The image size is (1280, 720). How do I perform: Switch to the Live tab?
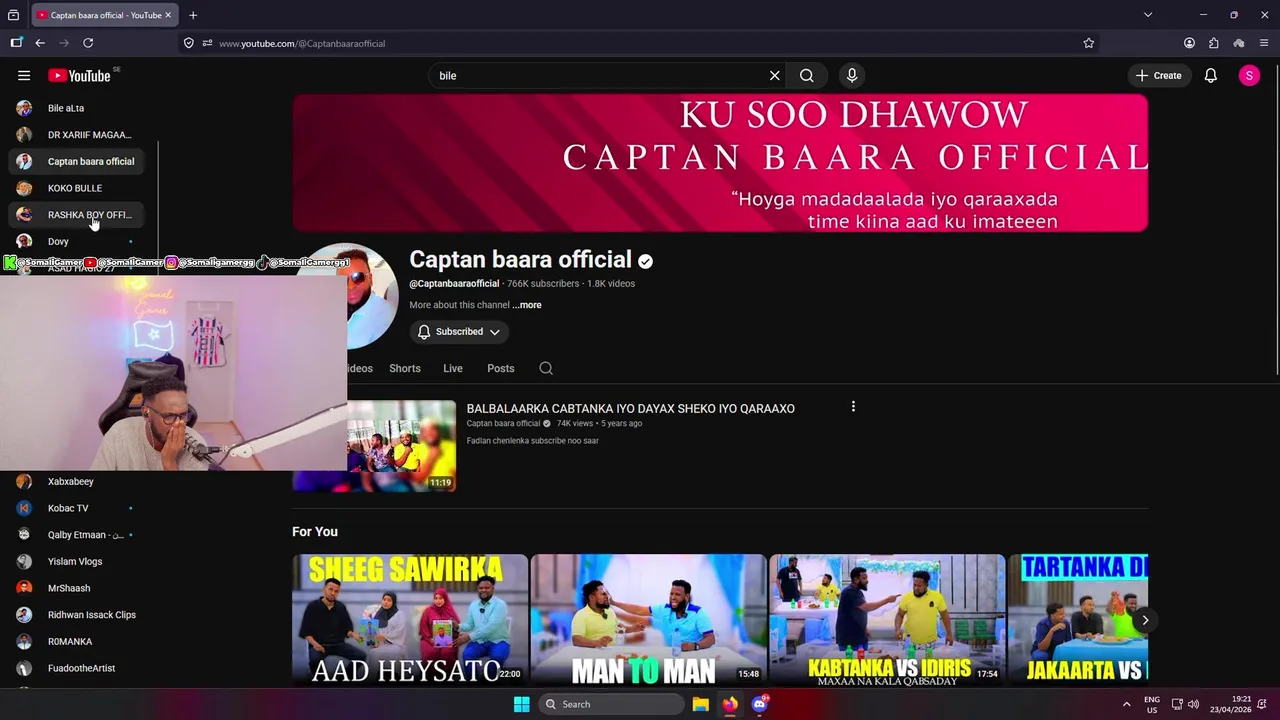pos(453,368)
